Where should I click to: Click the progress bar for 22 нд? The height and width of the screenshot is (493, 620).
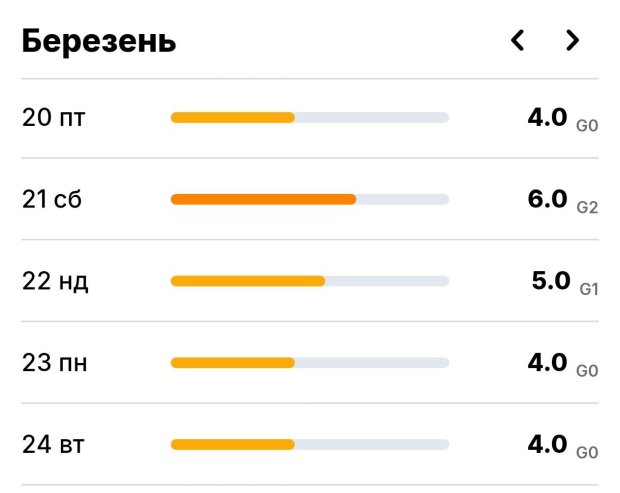(x=309, y=281)
